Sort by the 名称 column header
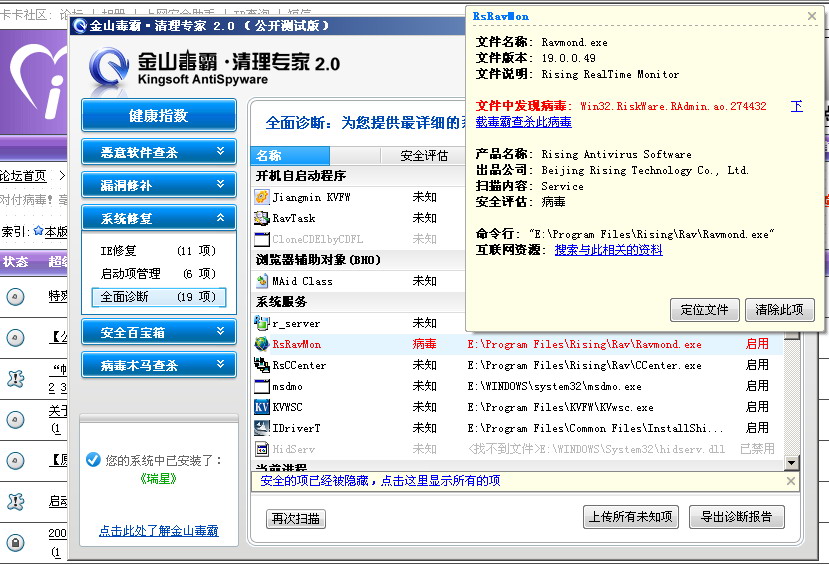This screenshot has width=829, height=566. point(290,155)
